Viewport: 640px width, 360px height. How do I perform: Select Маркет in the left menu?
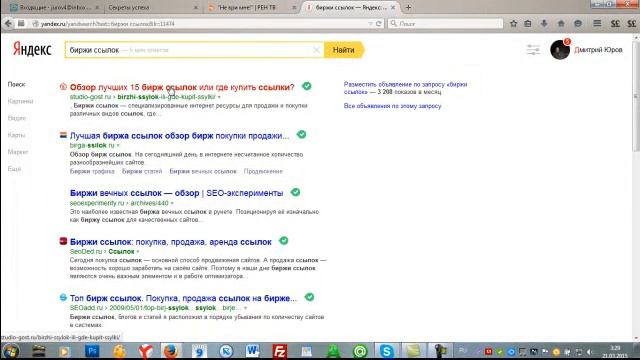[x=18, y=152]
